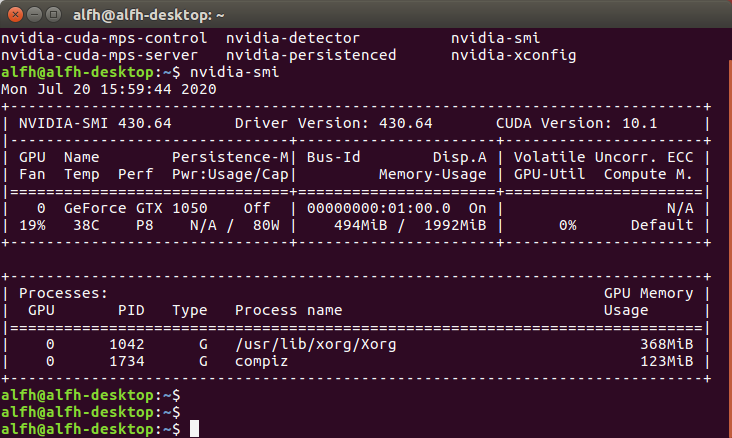Click the Disp.A column header

coord(459,157)
